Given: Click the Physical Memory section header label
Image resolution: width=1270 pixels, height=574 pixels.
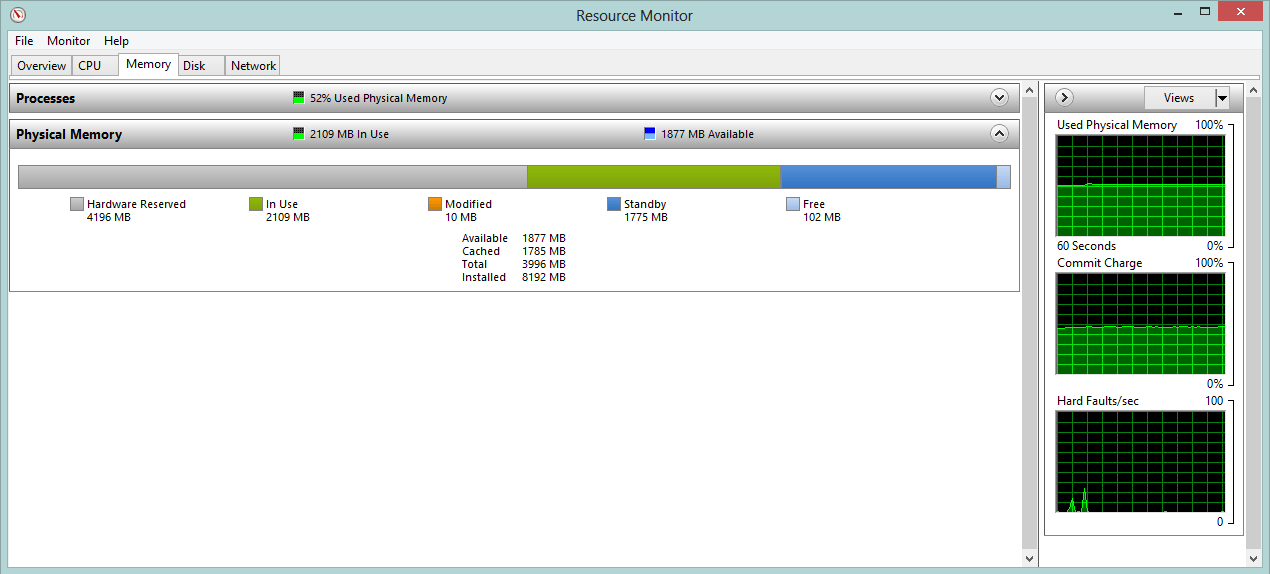Looking at the screenshot, I should pyautogui.click(x=69, y=134).
